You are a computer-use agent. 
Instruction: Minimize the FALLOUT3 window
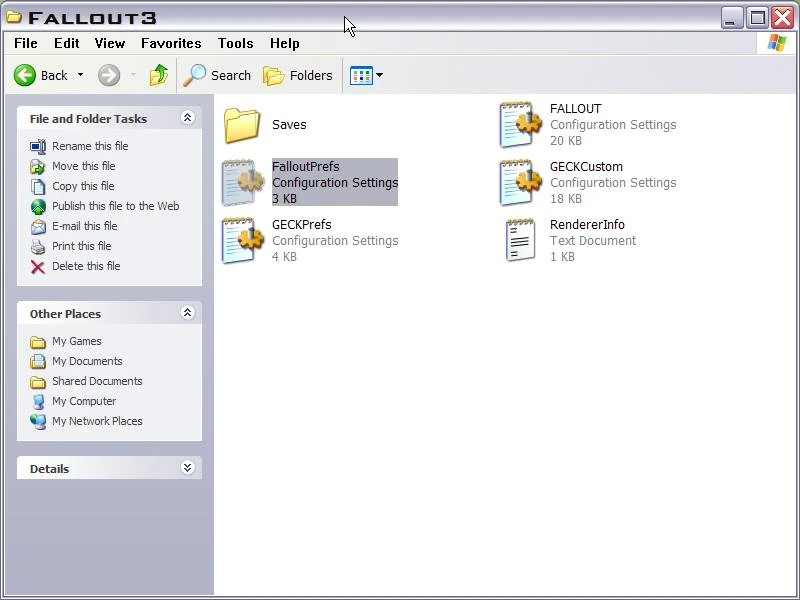732,18
